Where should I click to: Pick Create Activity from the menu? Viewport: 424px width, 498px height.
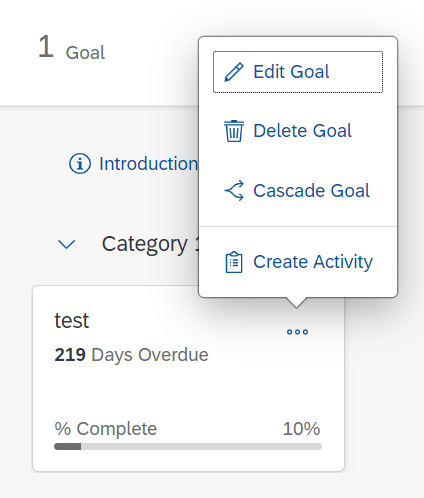[x=298, y=262]
